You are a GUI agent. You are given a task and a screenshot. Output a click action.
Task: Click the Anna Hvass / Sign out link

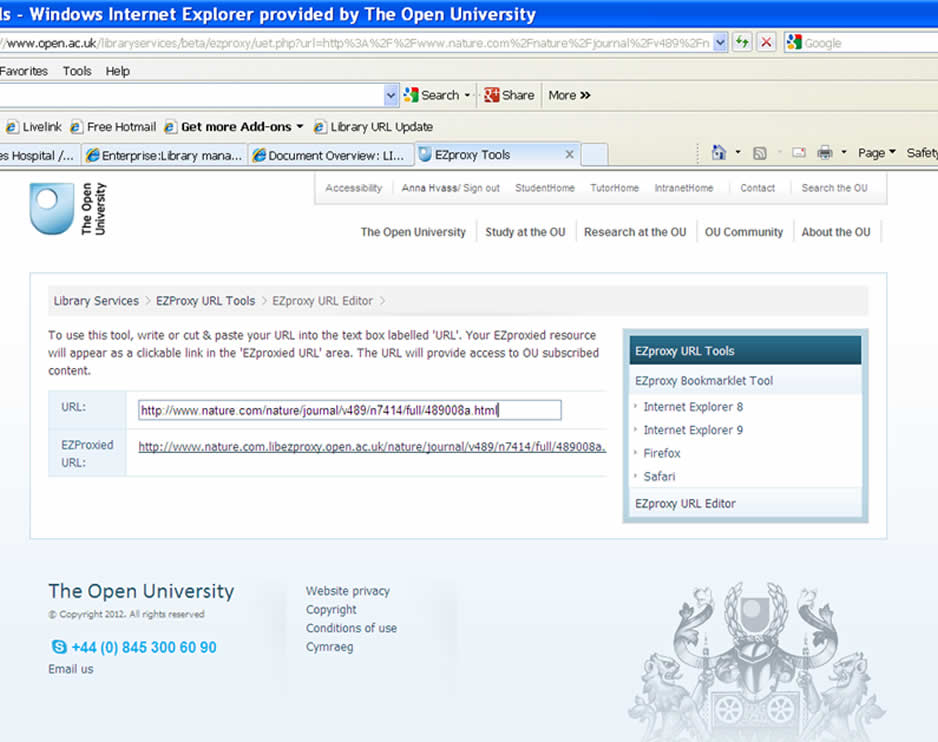pyautogui.click(x=450, y=188)
